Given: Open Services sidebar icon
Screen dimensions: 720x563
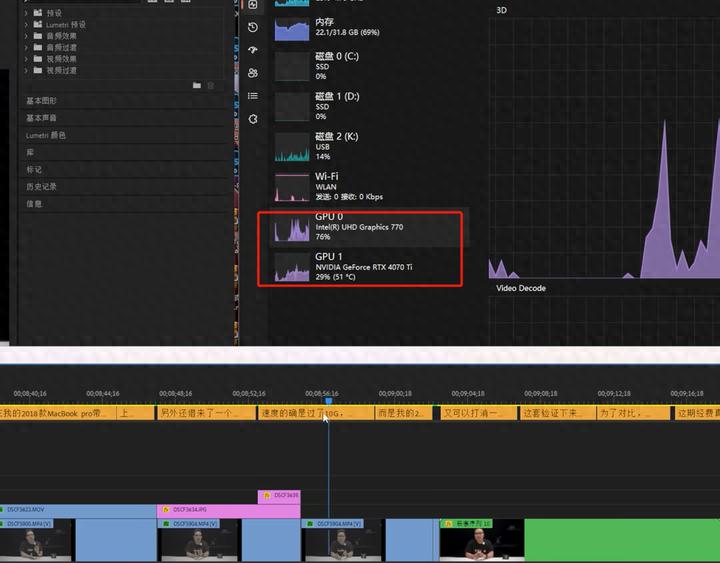Looking at the screenshot, I should tap(253, 119).
